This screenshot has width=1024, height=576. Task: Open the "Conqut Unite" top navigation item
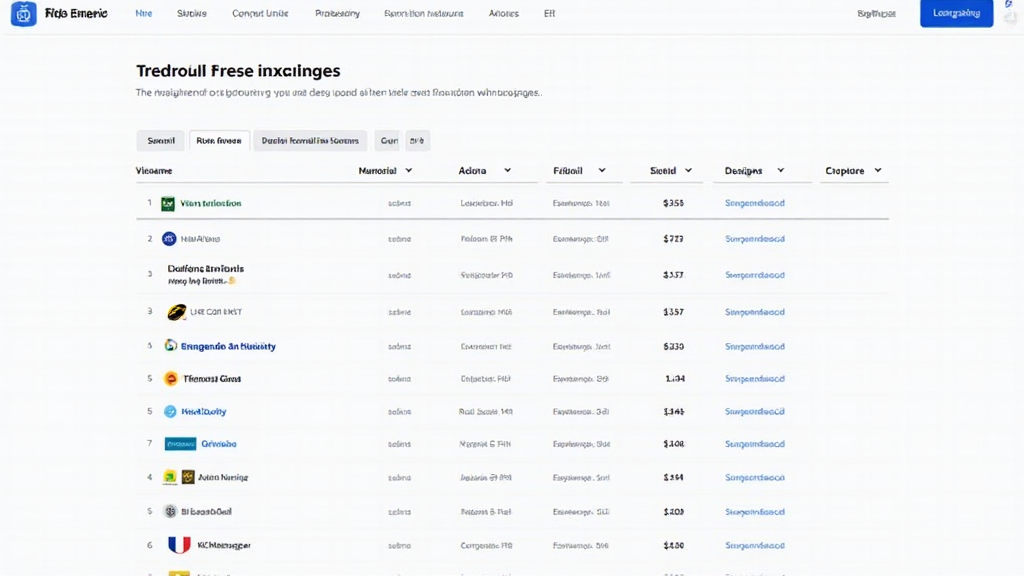[x=260, y=14]
